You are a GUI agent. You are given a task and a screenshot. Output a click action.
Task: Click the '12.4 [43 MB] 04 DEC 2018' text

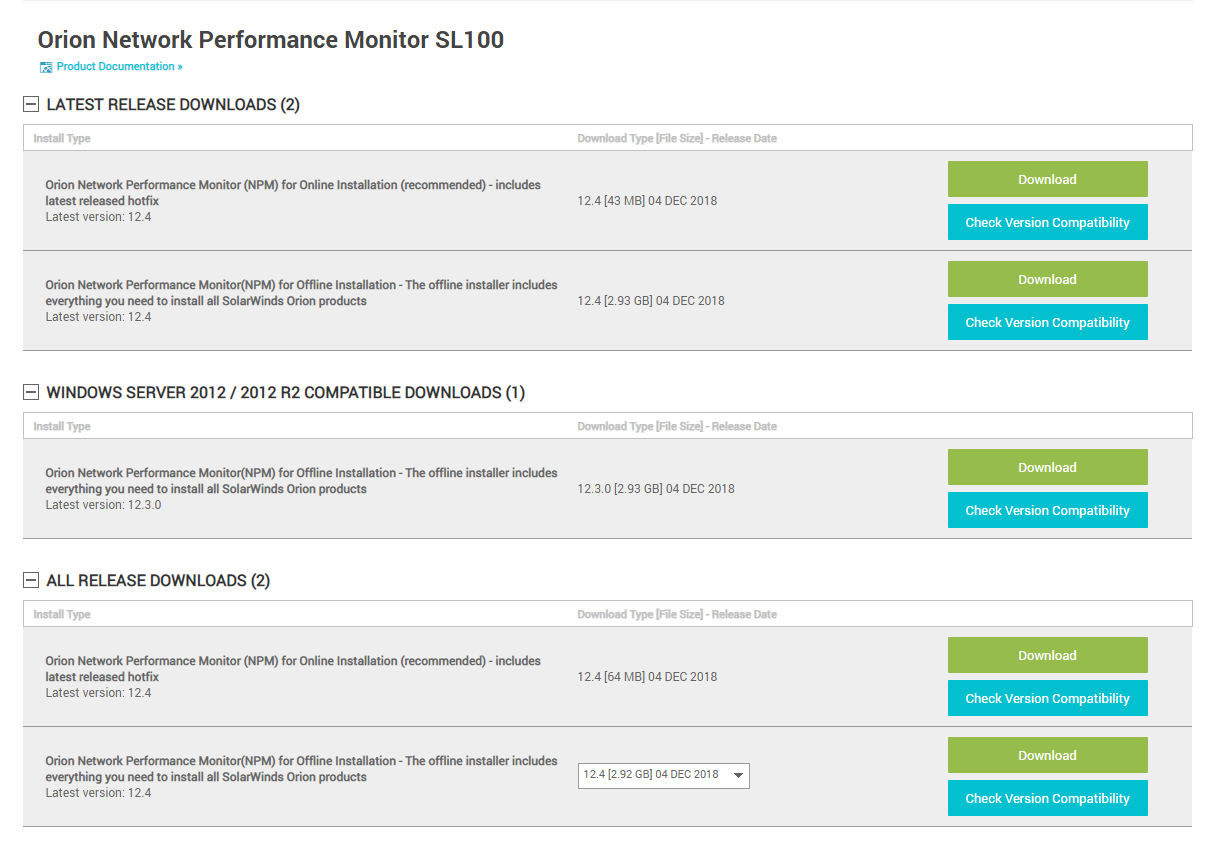pos(647,200)
